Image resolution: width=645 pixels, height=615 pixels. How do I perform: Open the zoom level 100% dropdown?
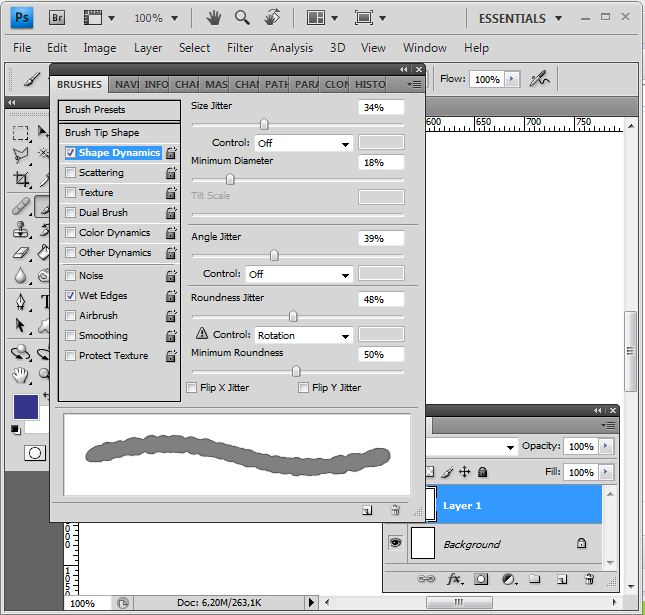(x=174, y=19)
